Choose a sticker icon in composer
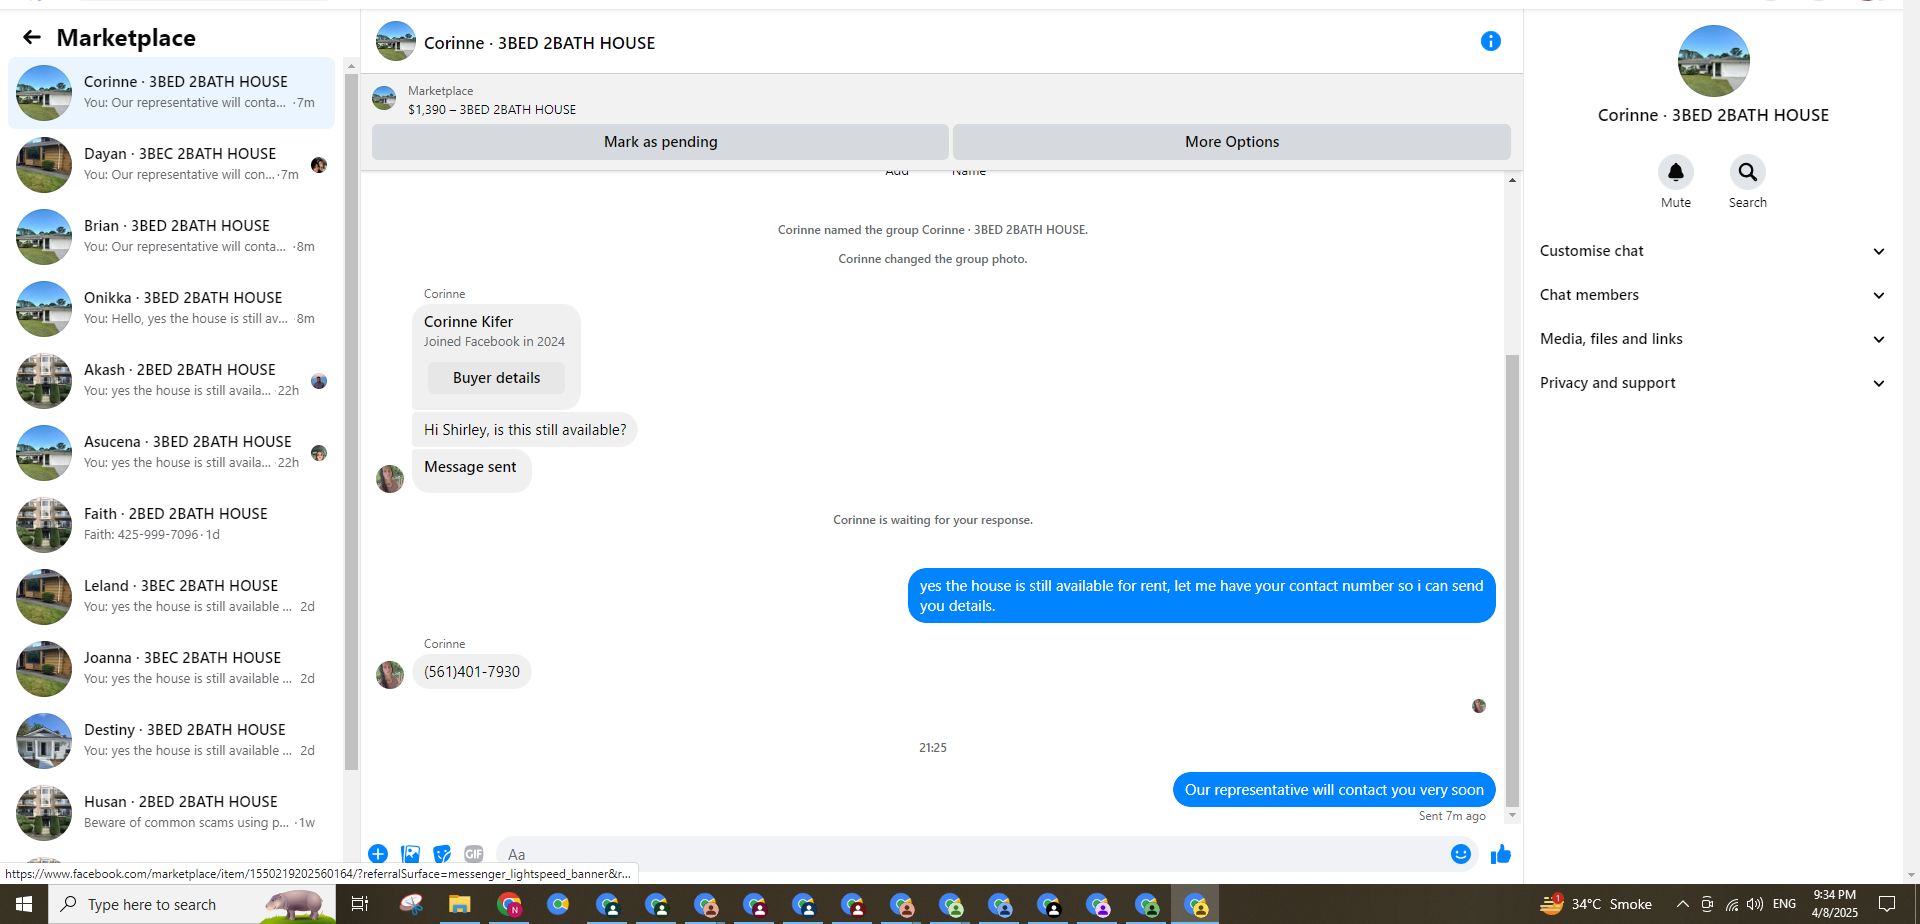This screenshot has width=1920, height=924. pyautogui.click(x=442, y=854)
